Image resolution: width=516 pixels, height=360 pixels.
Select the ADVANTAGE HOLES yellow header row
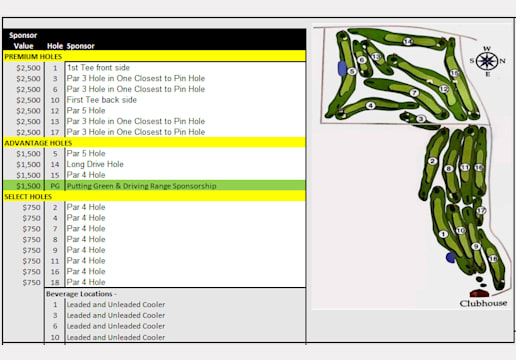[154, 143]
